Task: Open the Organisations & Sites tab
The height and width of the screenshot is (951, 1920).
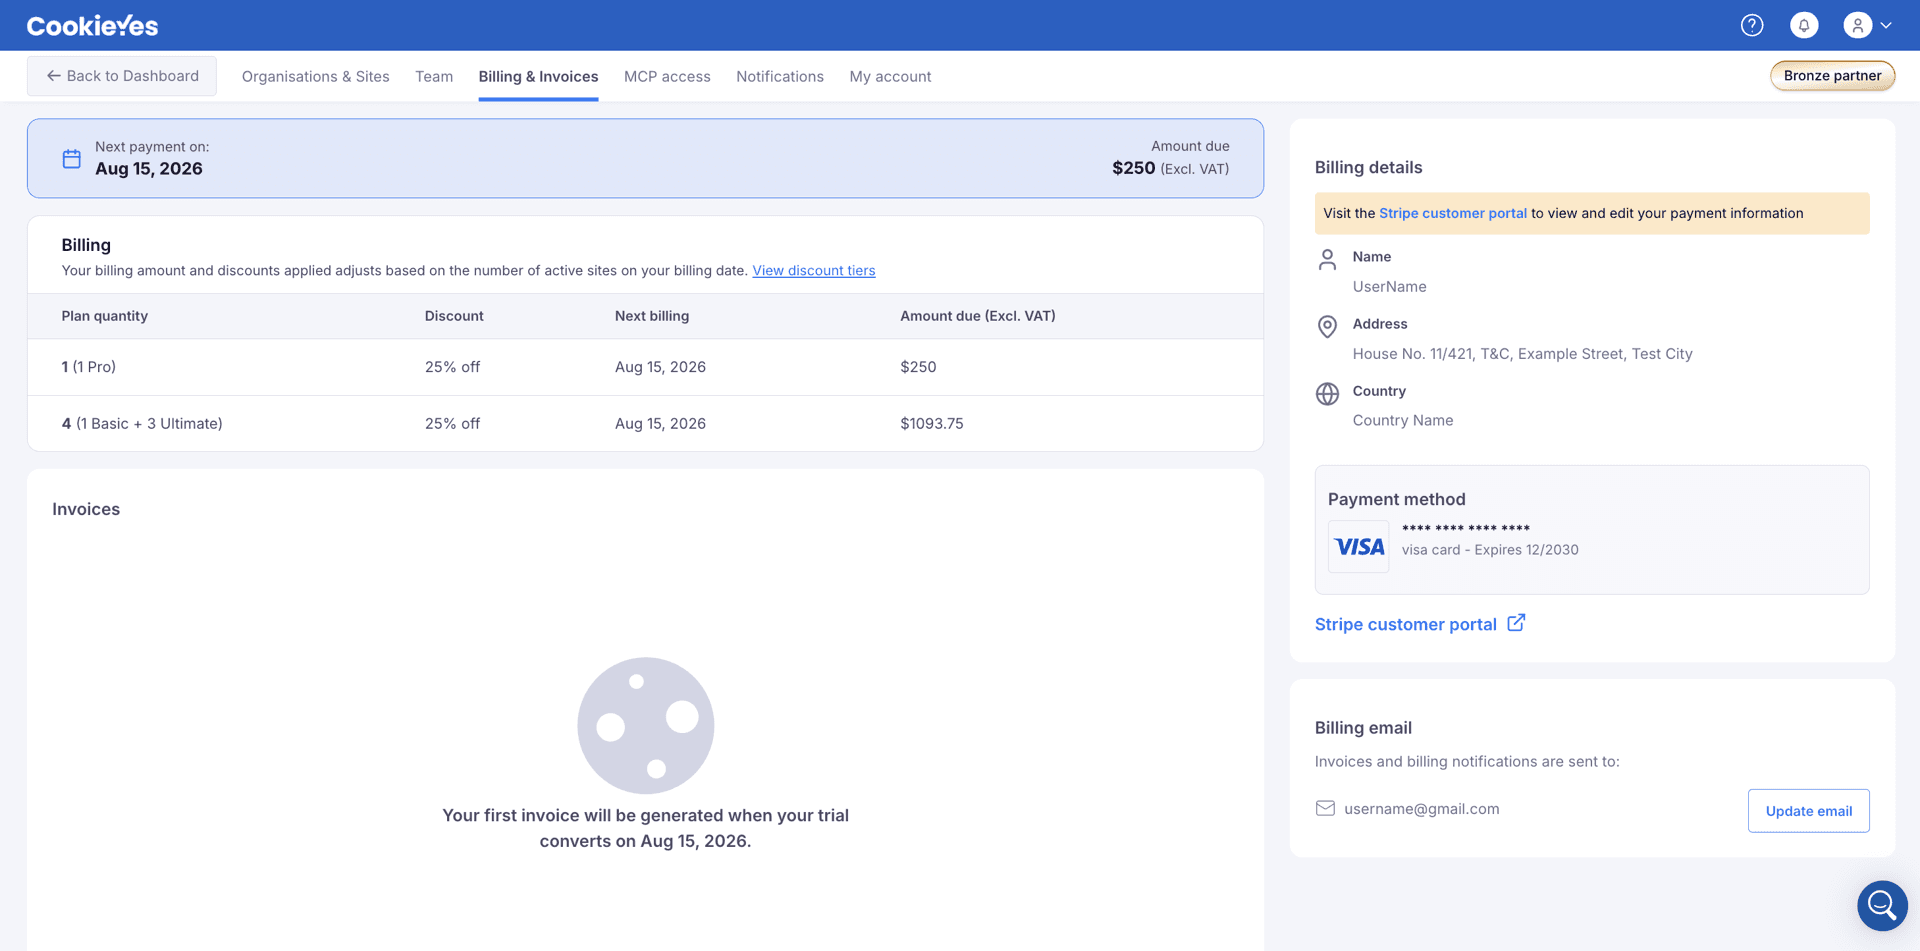Action: click(x=316, y=77)
